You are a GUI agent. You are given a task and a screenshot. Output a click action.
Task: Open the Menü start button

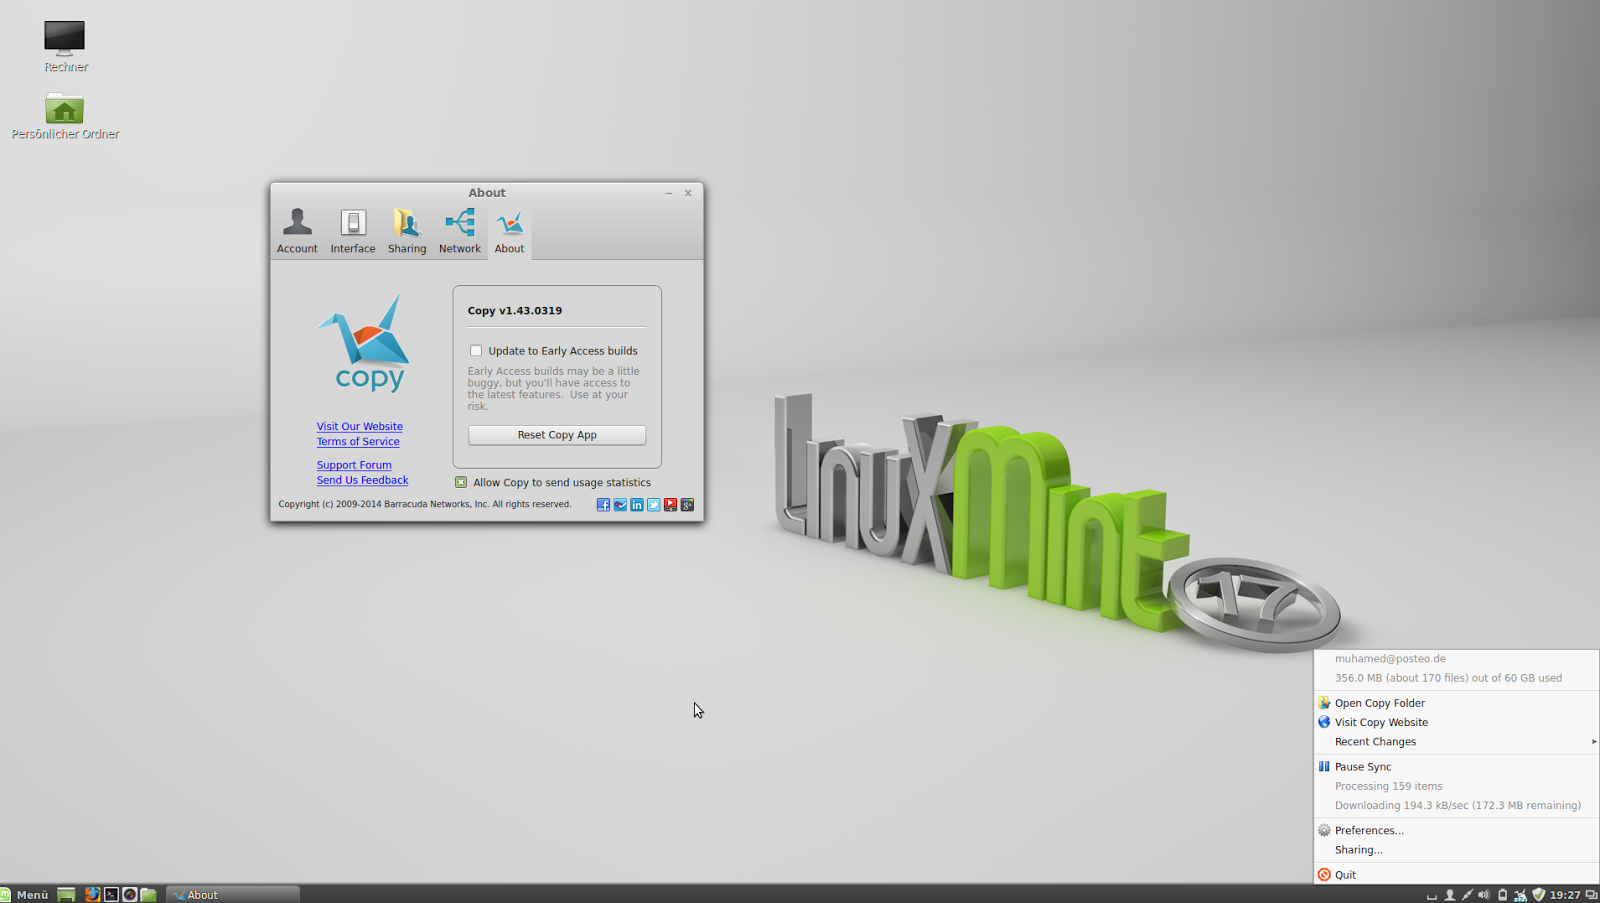click(25, 895)
